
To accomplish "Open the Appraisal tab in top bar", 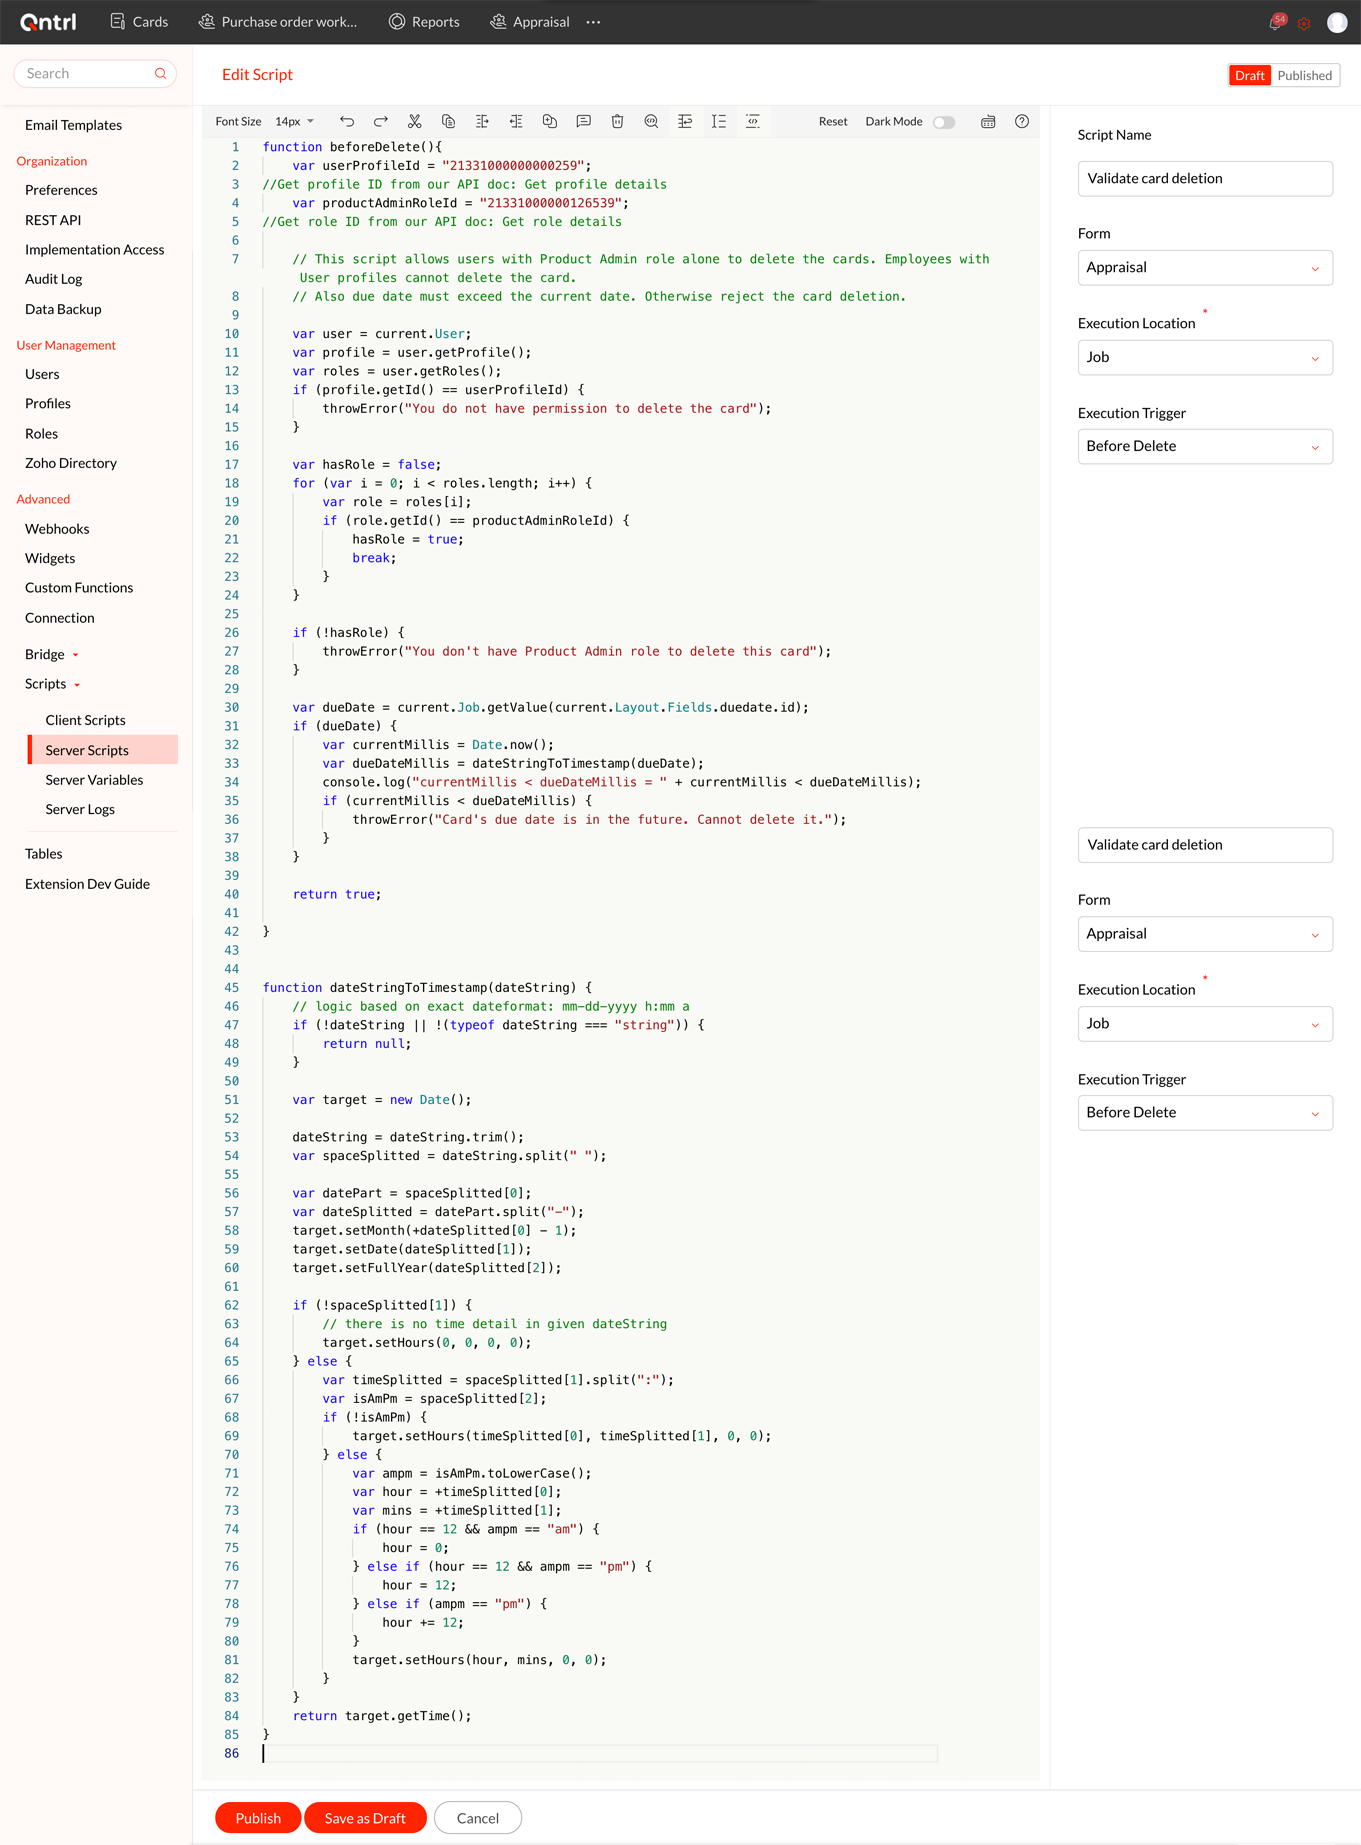I will (530, 22).
